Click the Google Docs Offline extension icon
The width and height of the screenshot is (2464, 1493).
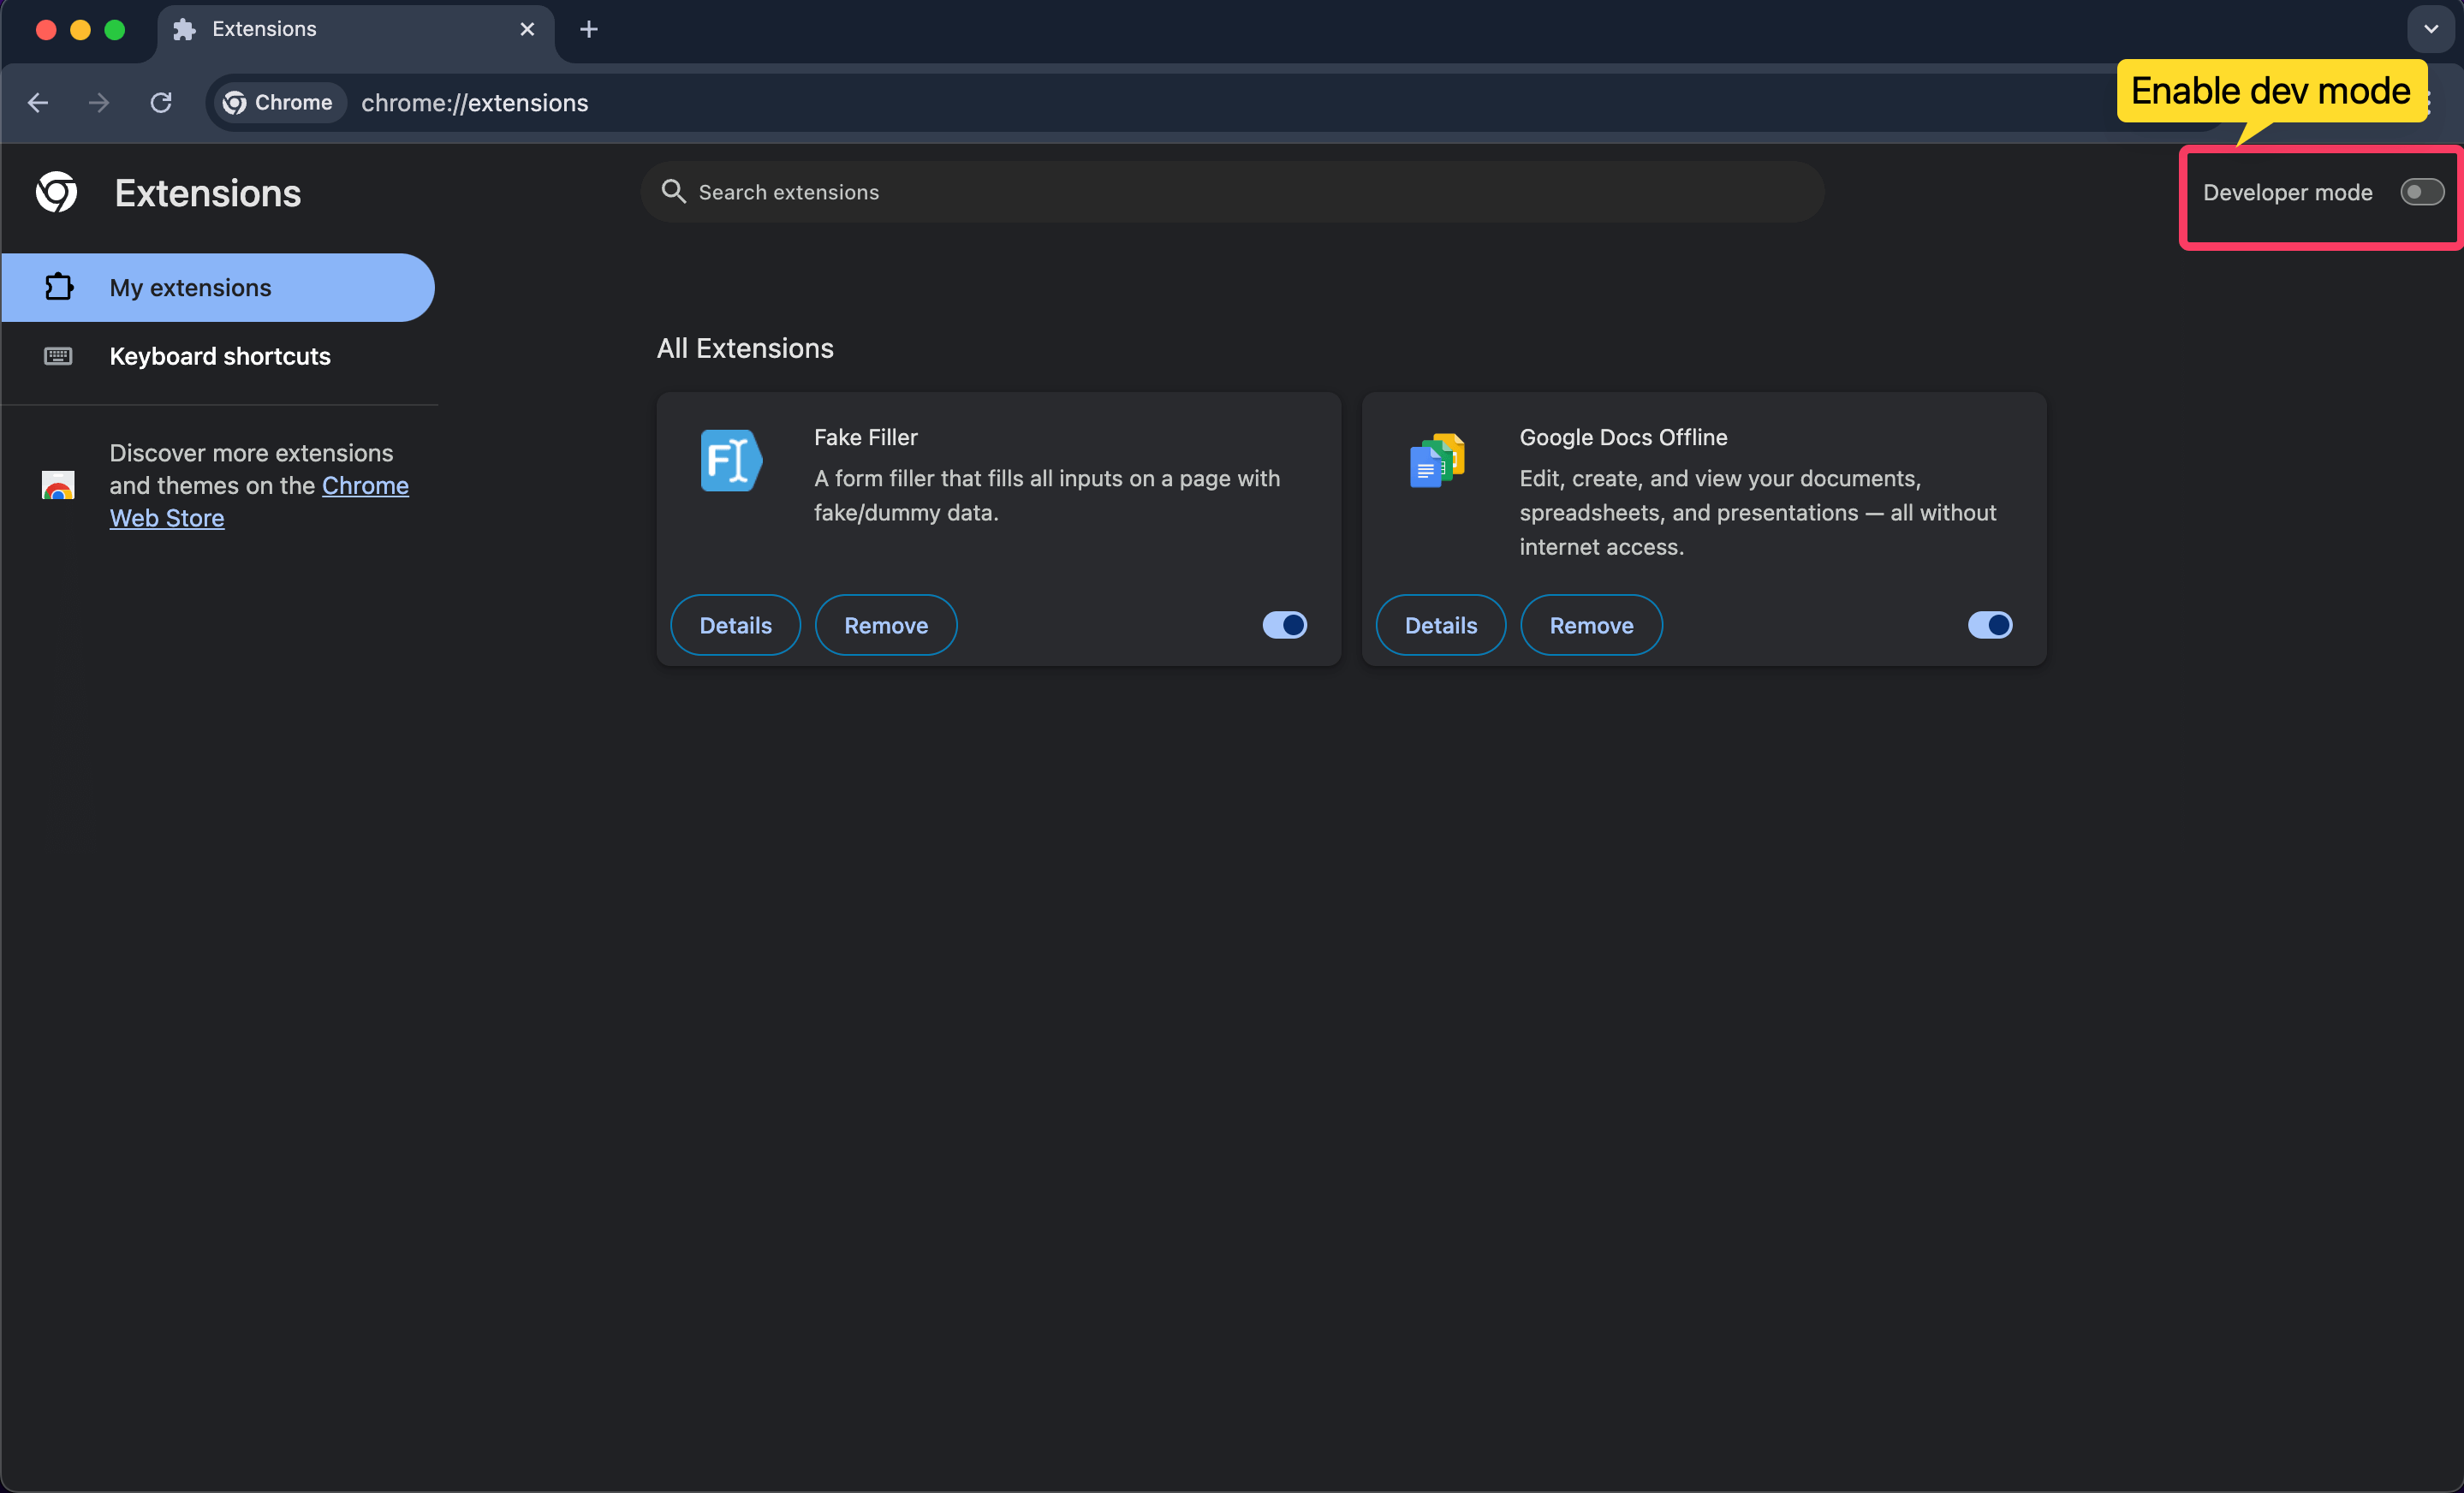[x=1437, y=460]
